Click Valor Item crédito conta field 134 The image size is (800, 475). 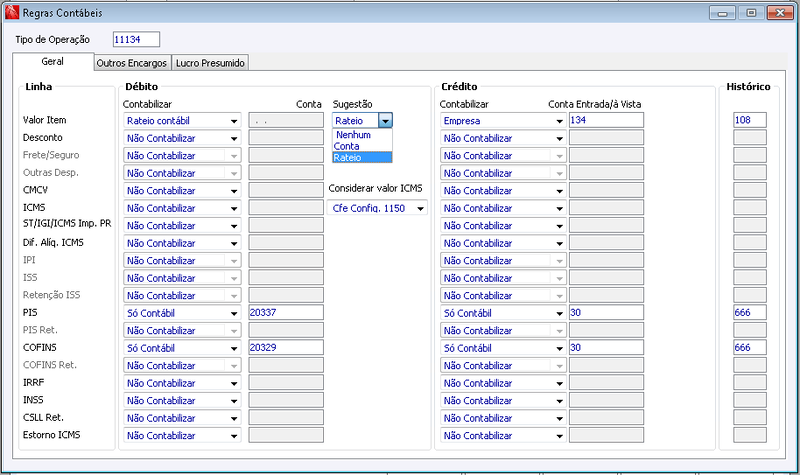tap(606, 120)
